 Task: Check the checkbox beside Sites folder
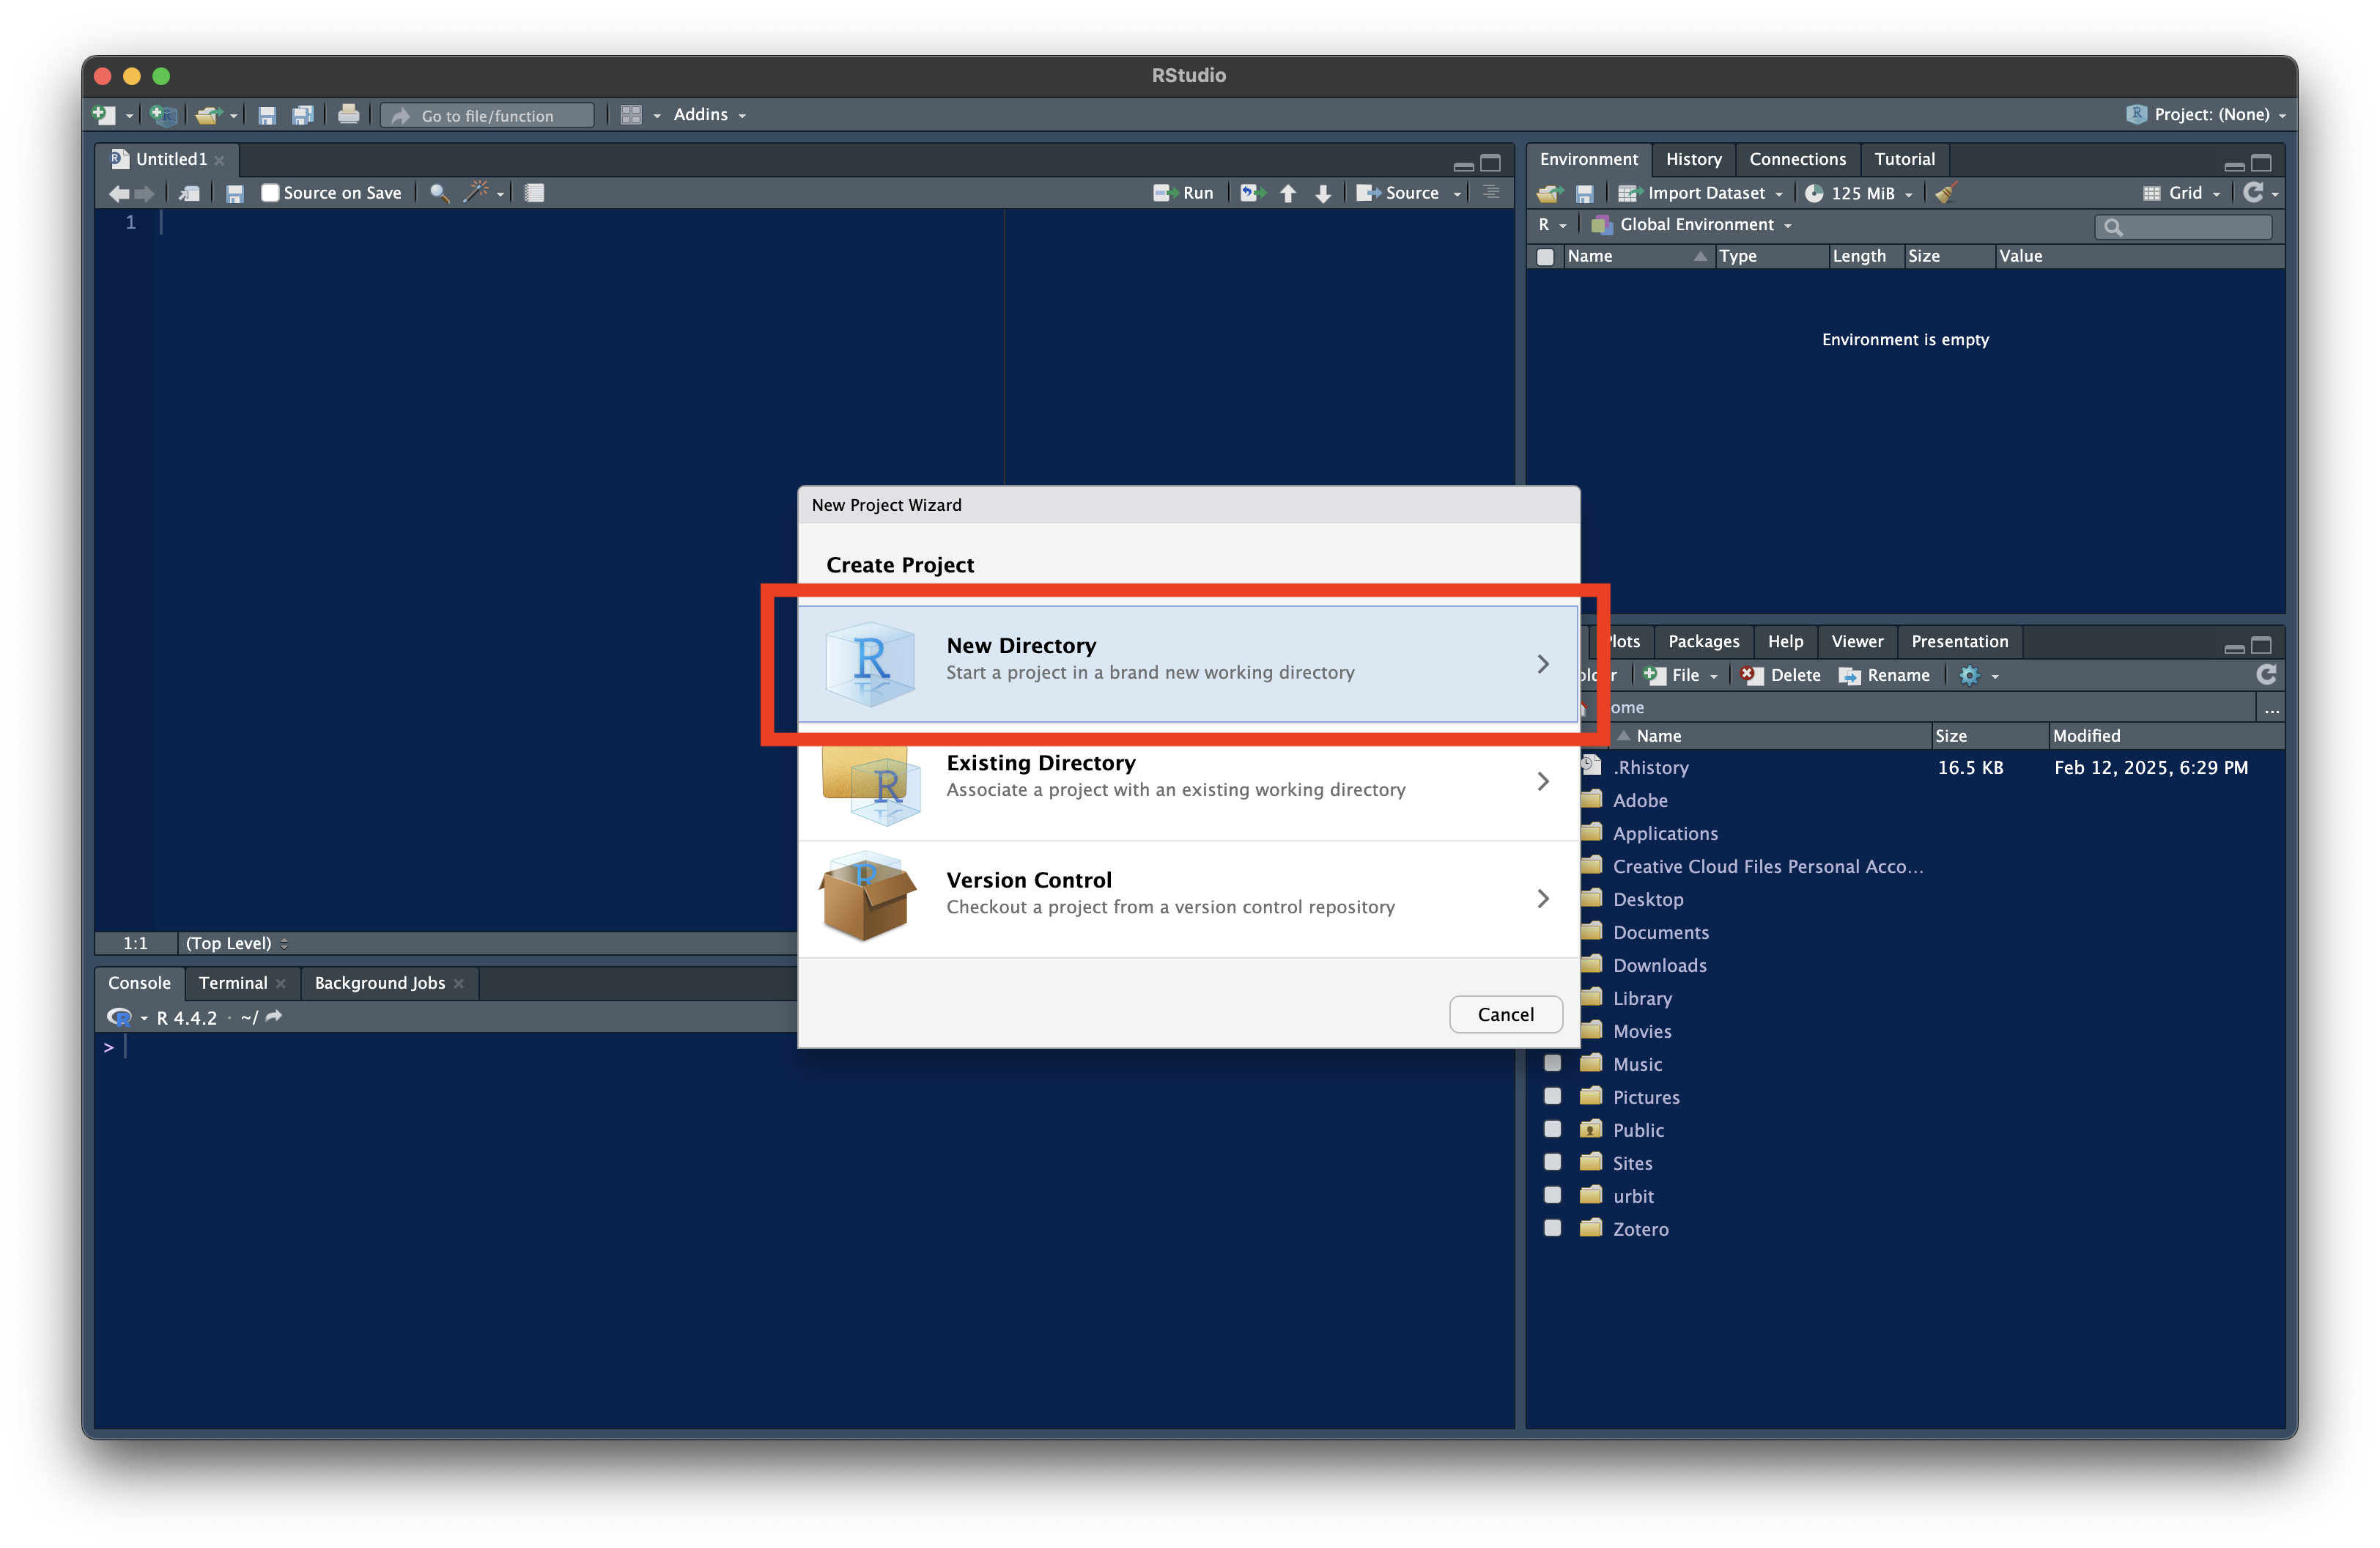pyautogui.click(x=1552, y=1162)
